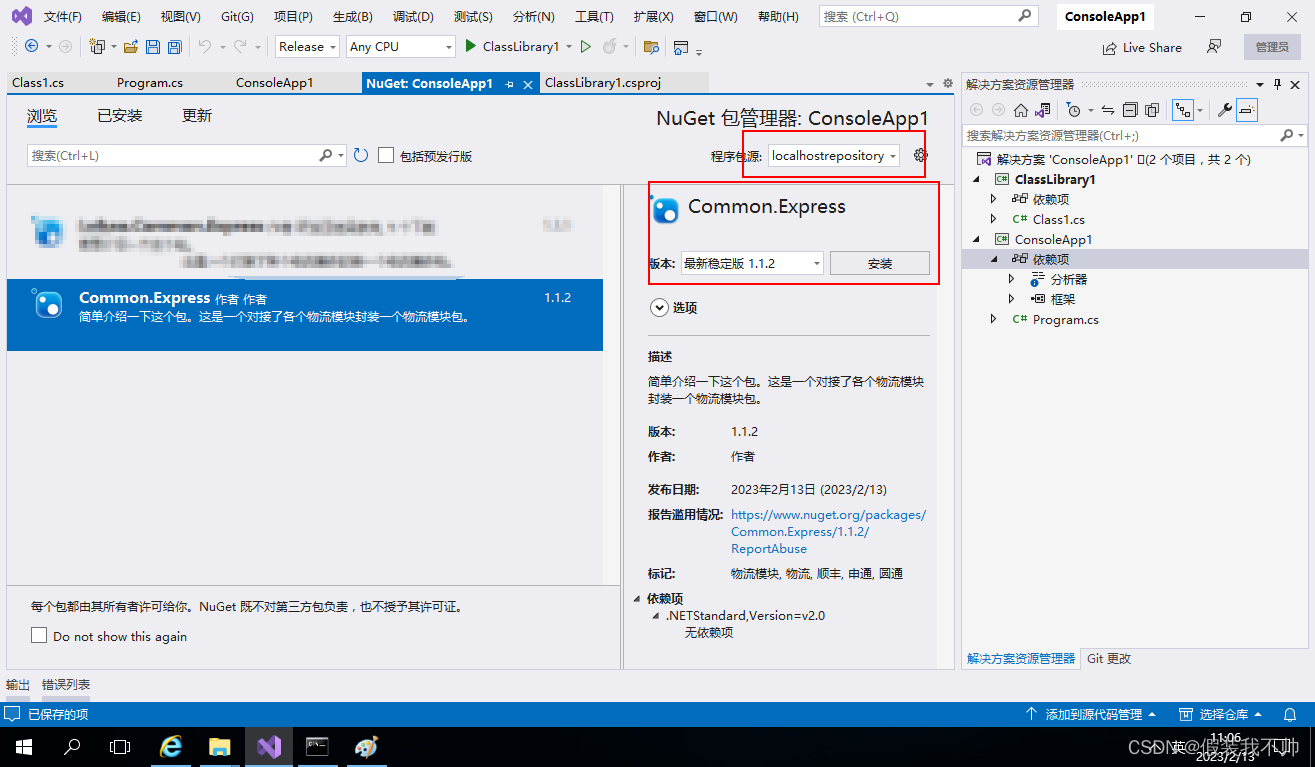Click the Windows Start button

point(23,747)
